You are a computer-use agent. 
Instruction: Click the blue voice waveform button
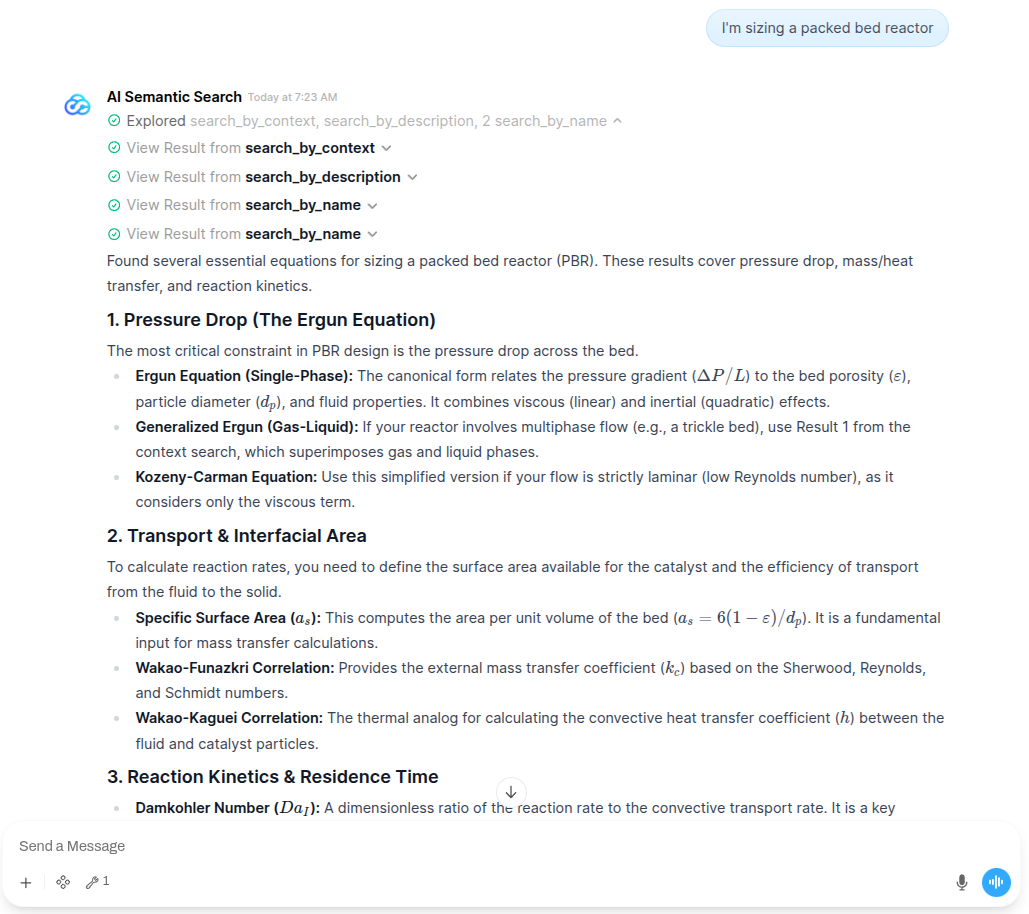(x=996, y=882)
